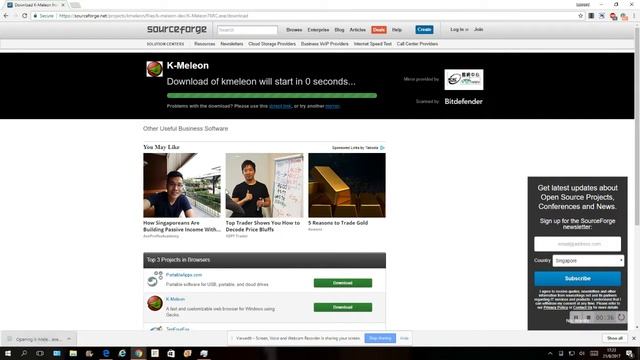Close the Download K-Meleon browser tab
This screenshot has height=360, width=640.
coord(63,5)
